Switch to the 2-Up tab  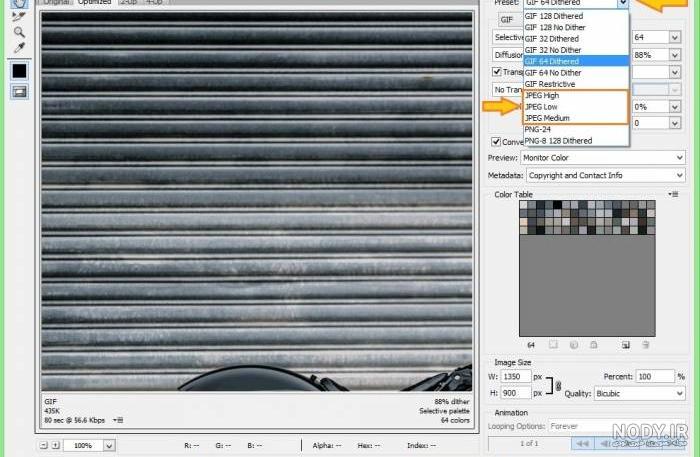coord(129,2)
